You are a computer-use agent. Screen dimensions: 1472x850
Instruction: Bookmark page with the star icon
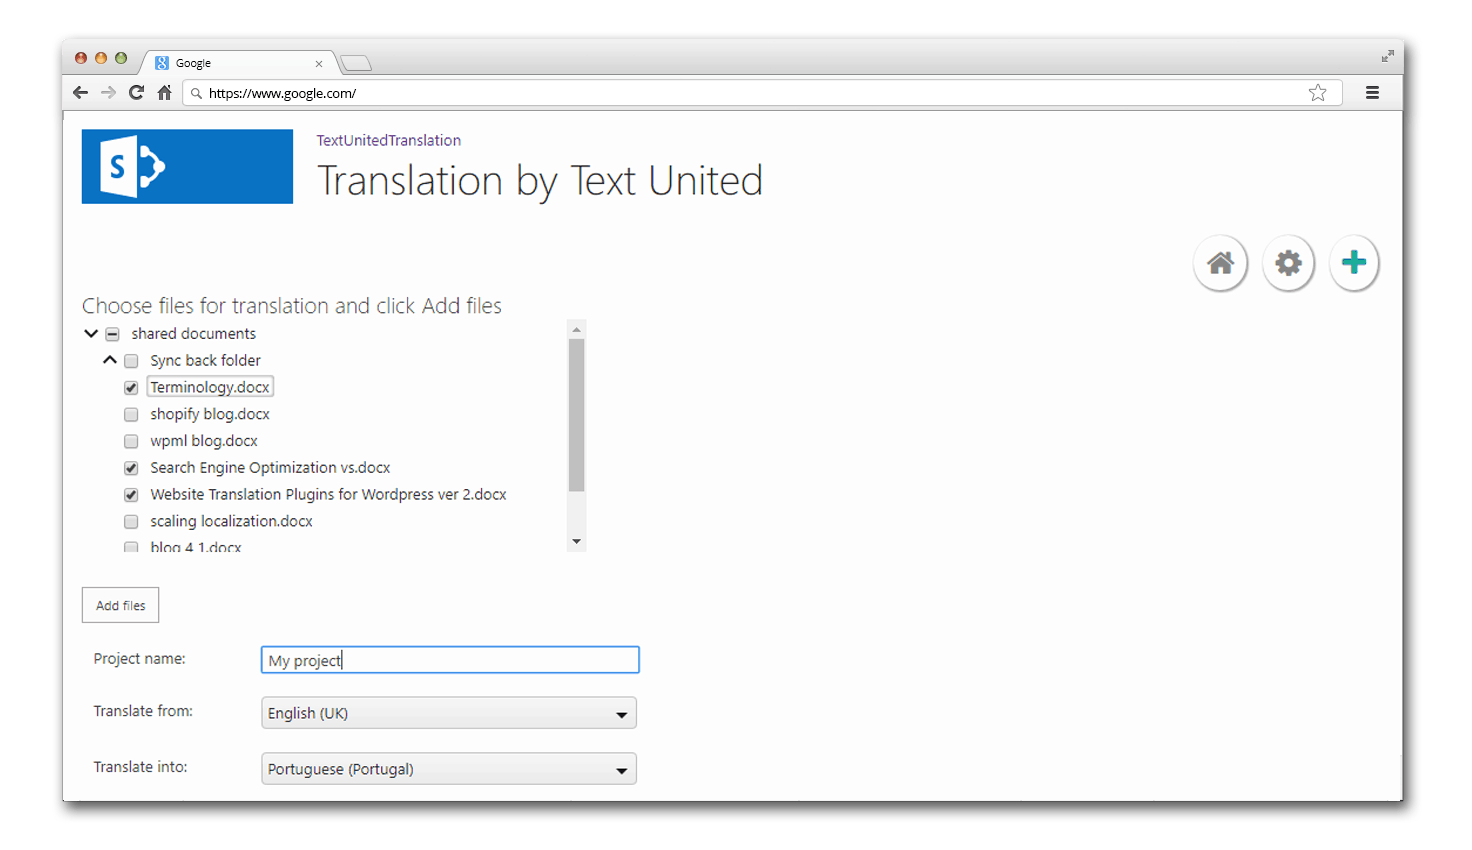tap(1318, 93)
